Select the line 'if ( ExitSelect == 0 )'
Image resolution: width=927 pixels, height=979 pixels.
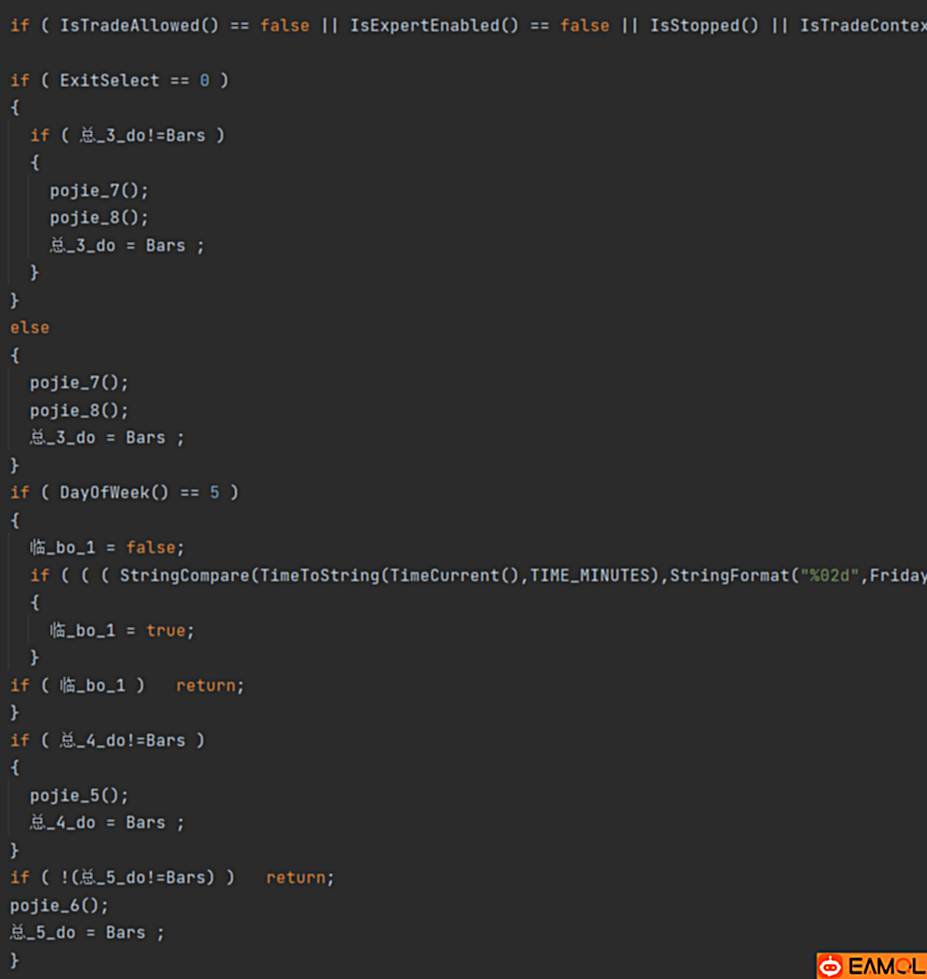point(120,81)
